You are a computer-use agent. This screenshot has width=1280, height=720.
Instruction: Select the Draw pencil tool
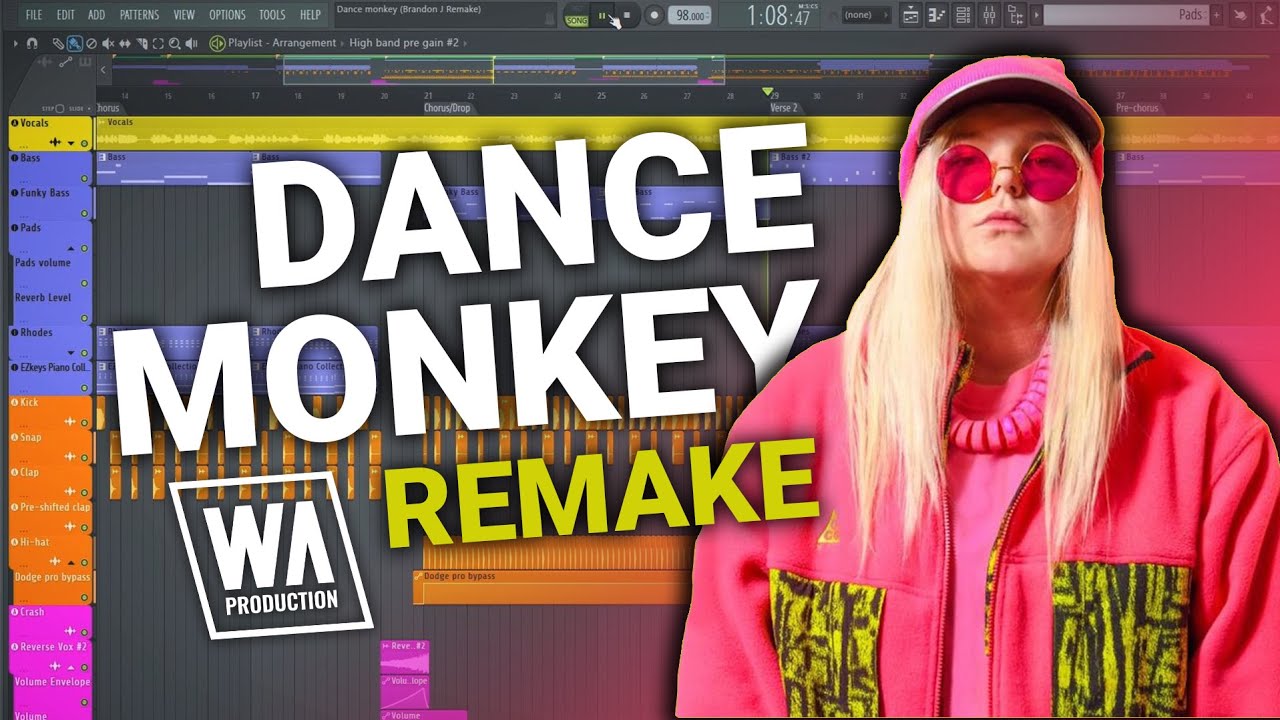58,44
